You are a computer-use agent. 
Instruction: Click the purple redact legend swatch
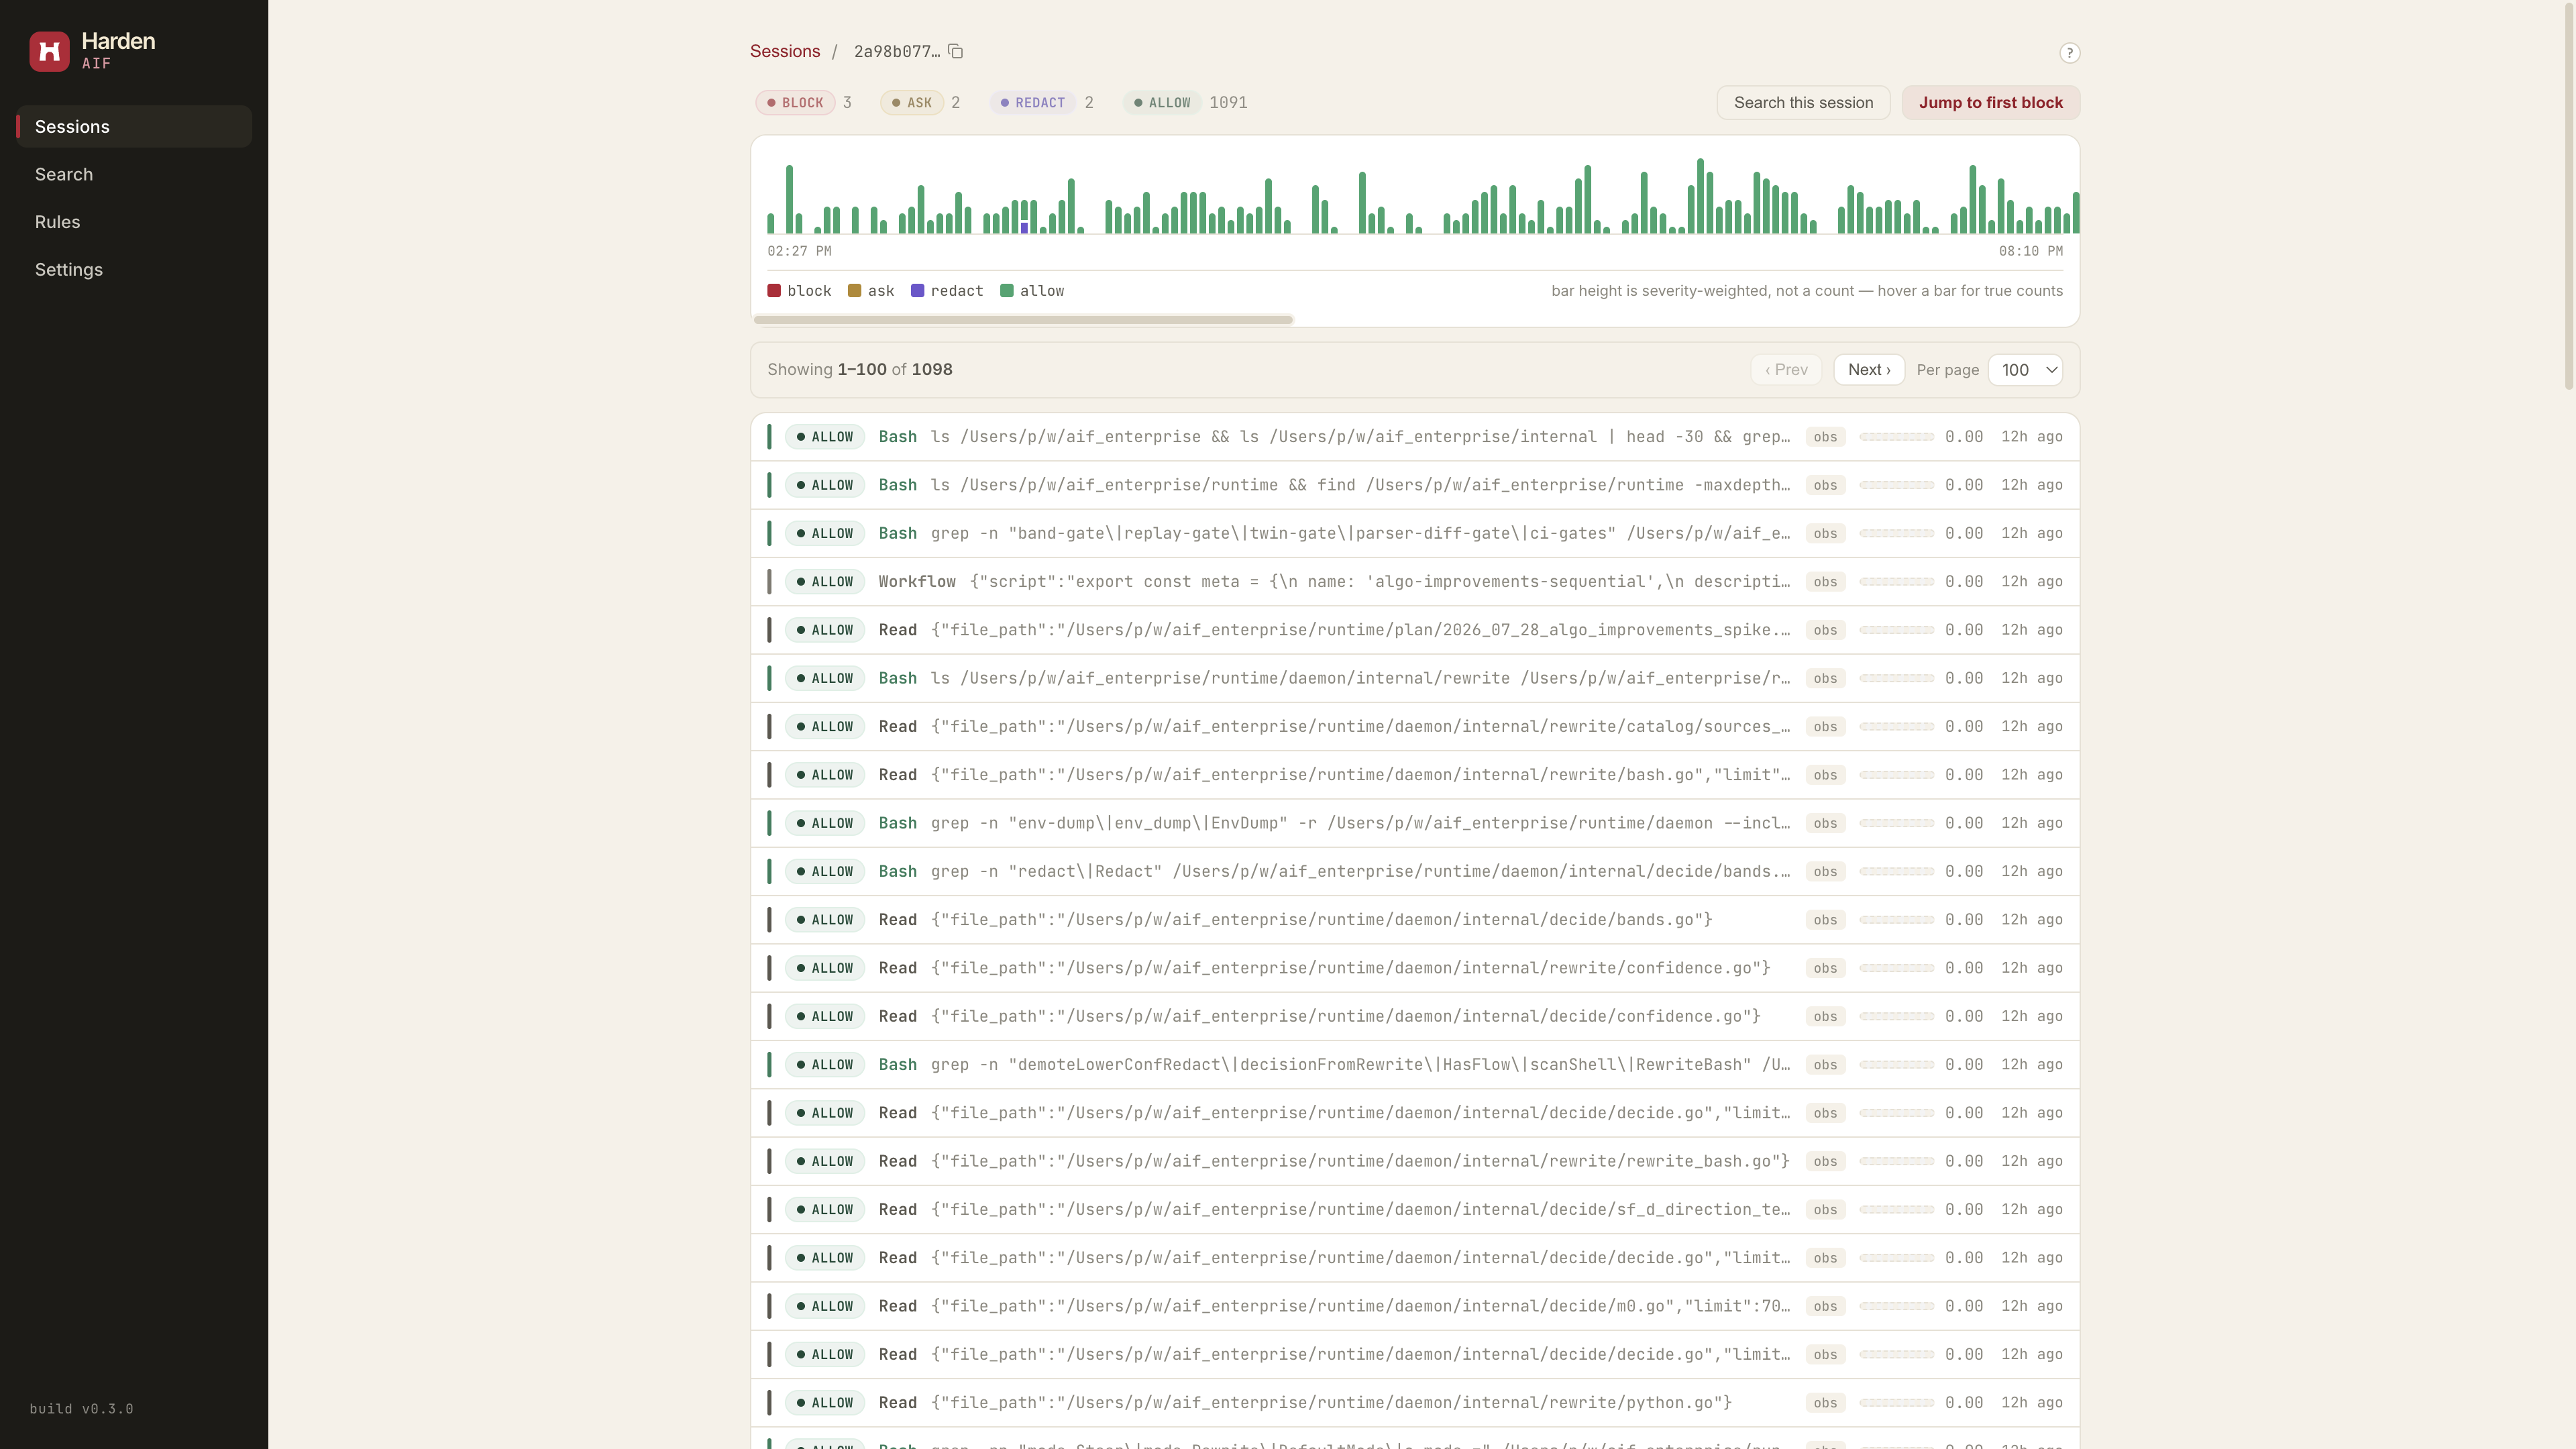917,291
